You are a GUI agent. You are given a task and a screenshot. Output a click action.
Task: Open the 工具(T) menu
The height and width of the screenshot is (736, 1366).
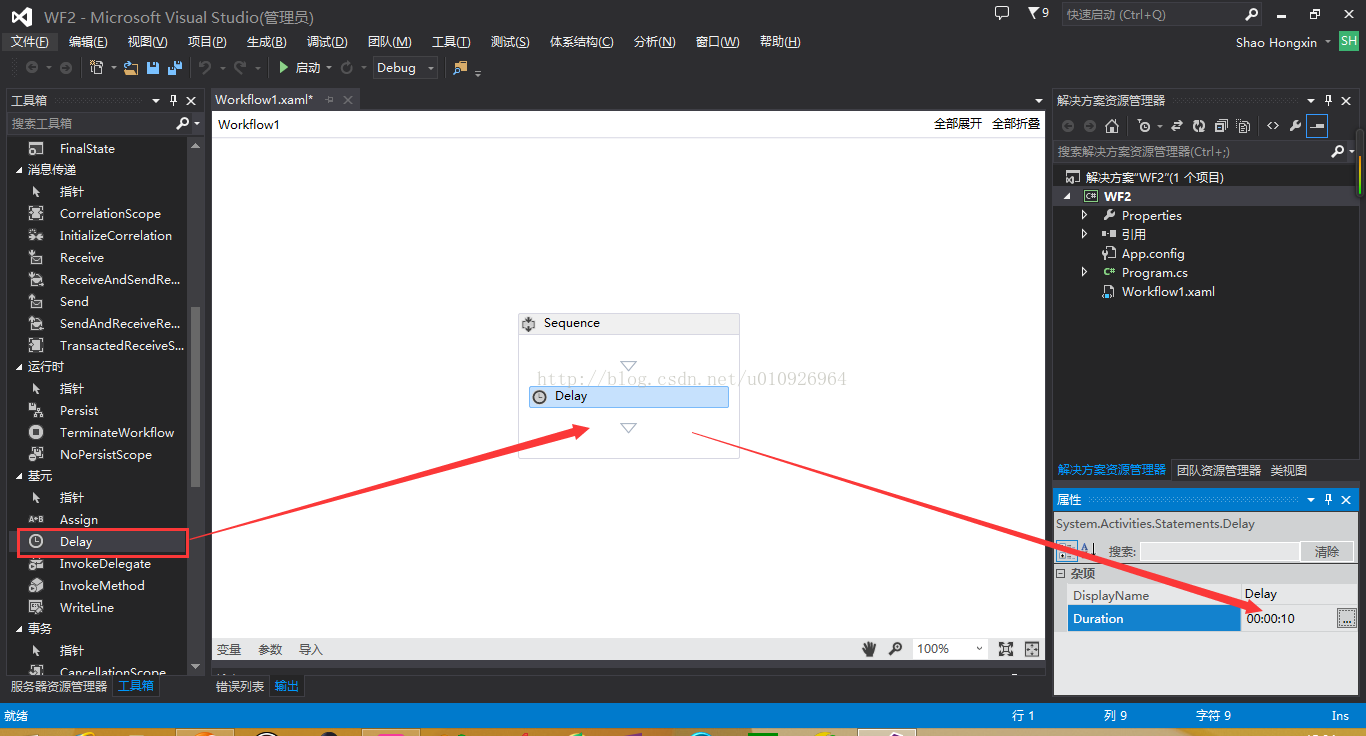coord(451,42)
